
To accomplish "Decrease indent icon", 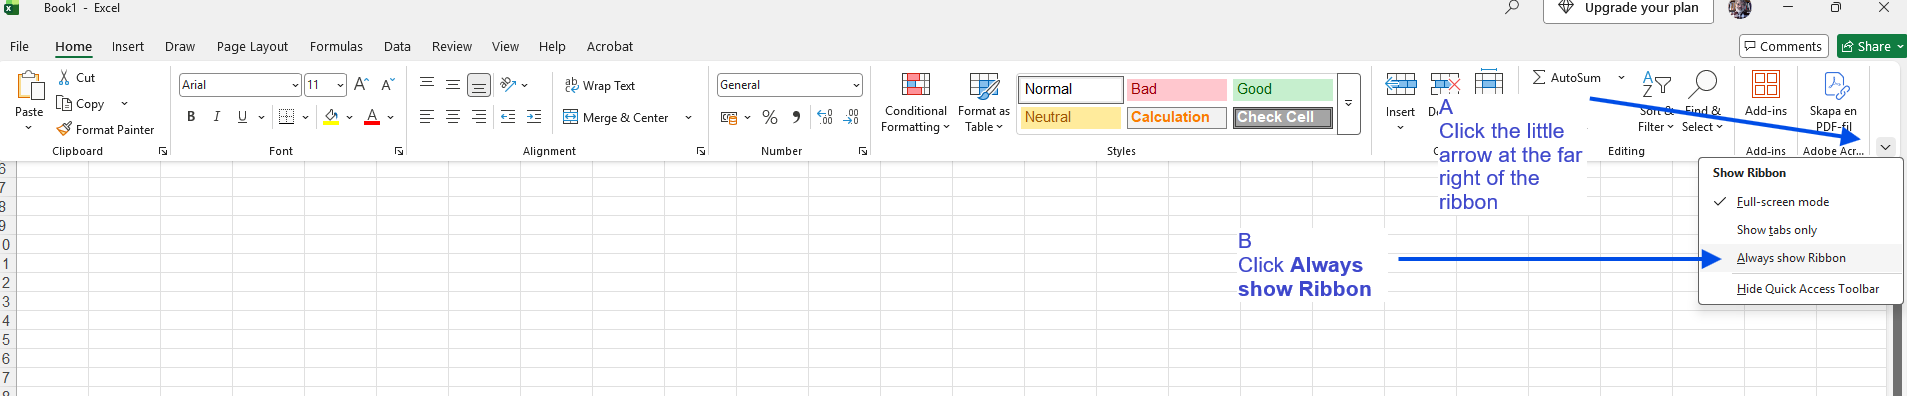I will (x=508, y=117).
